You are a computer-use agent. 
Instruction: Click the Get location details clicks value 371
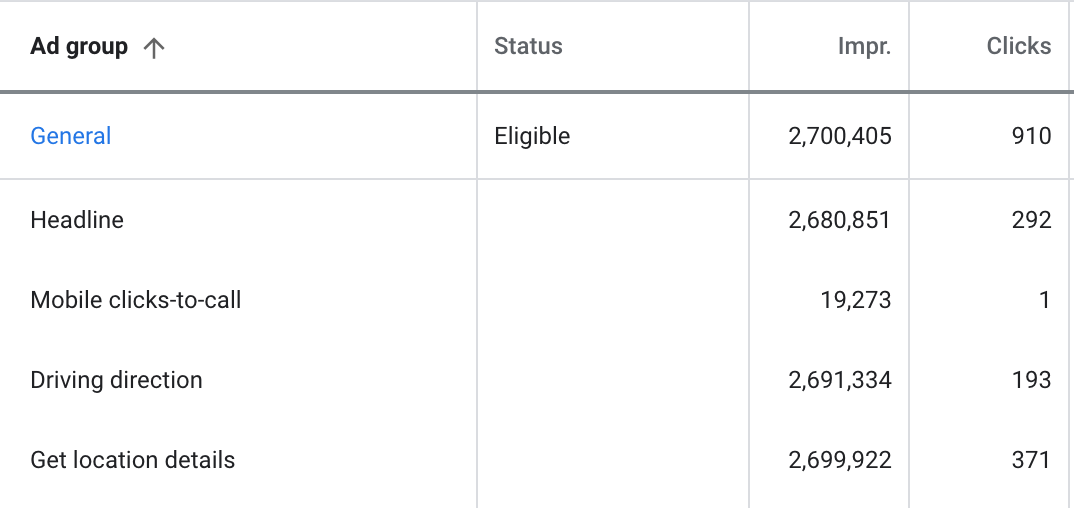(x=1032, y=459)
